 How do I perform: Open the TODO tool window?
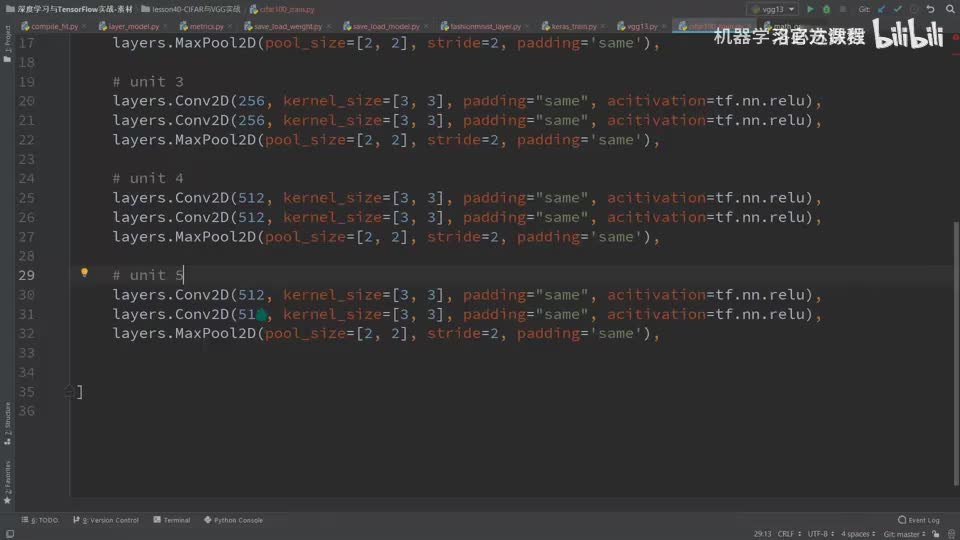point(40,520)
